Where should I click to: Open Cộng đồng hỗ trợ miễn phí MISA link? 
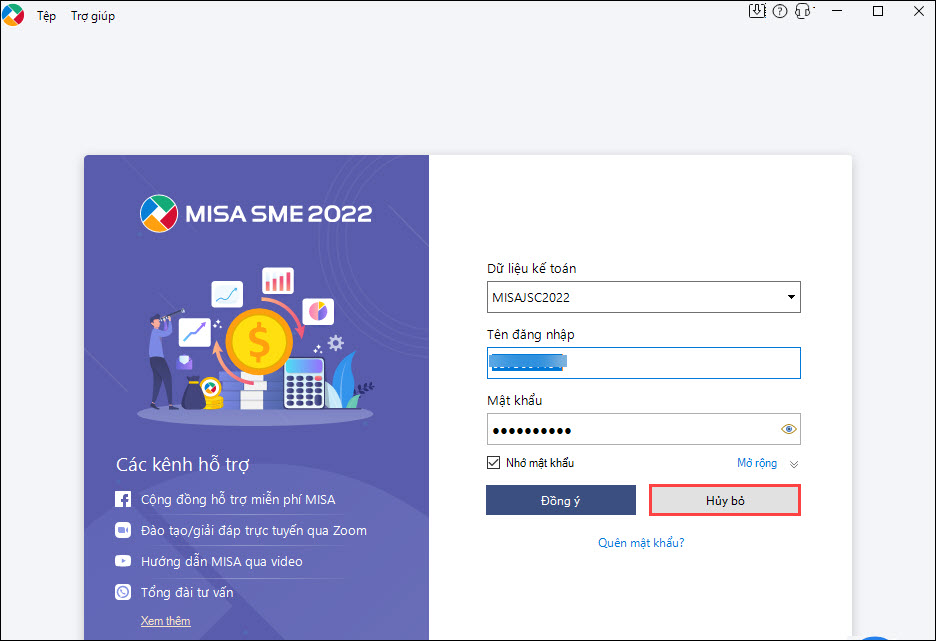pos(238,500)
